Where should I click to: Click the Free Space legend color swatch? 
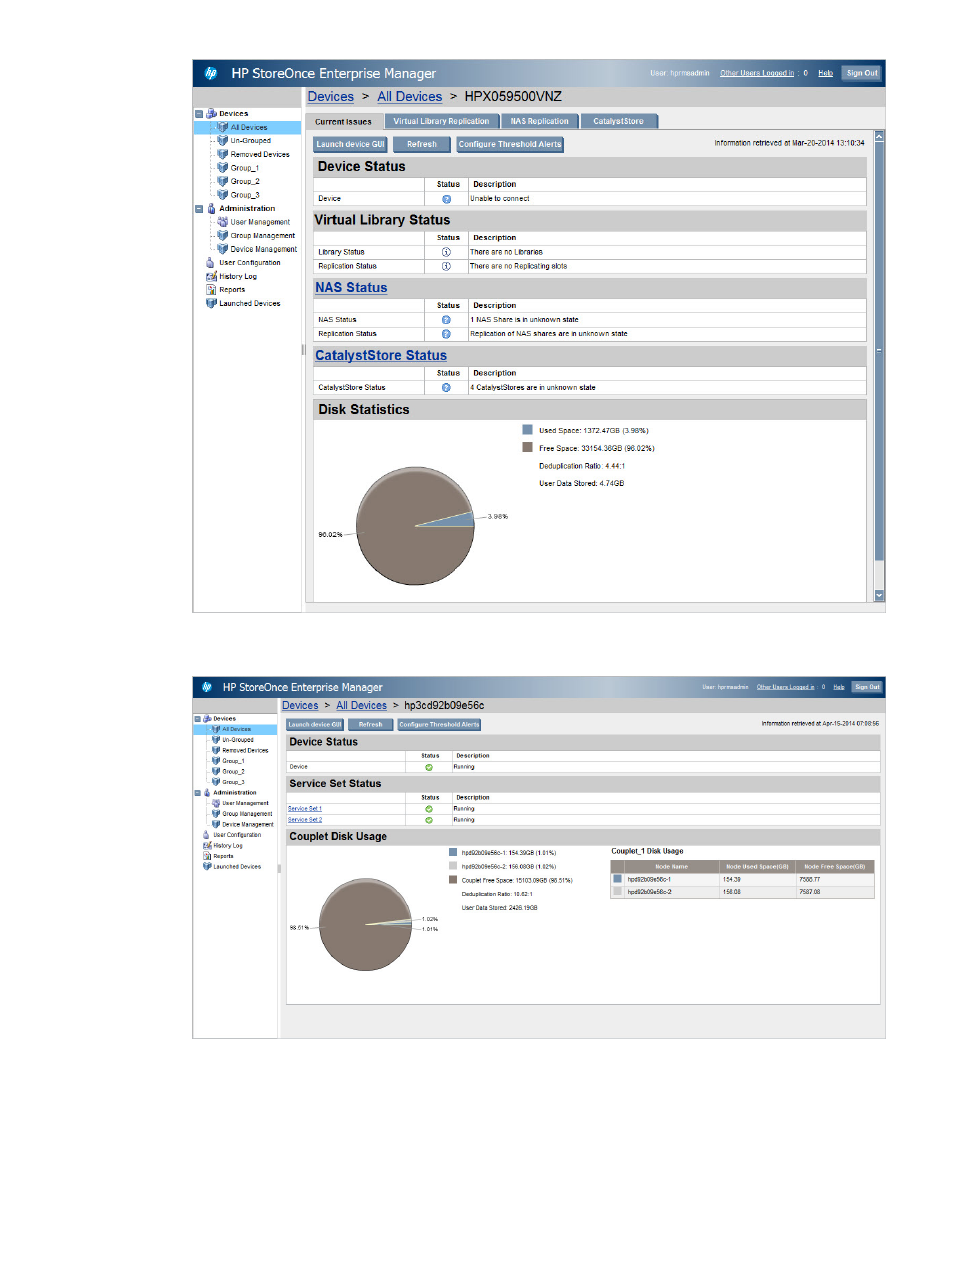pyautogui.click(x=527, y=448)
